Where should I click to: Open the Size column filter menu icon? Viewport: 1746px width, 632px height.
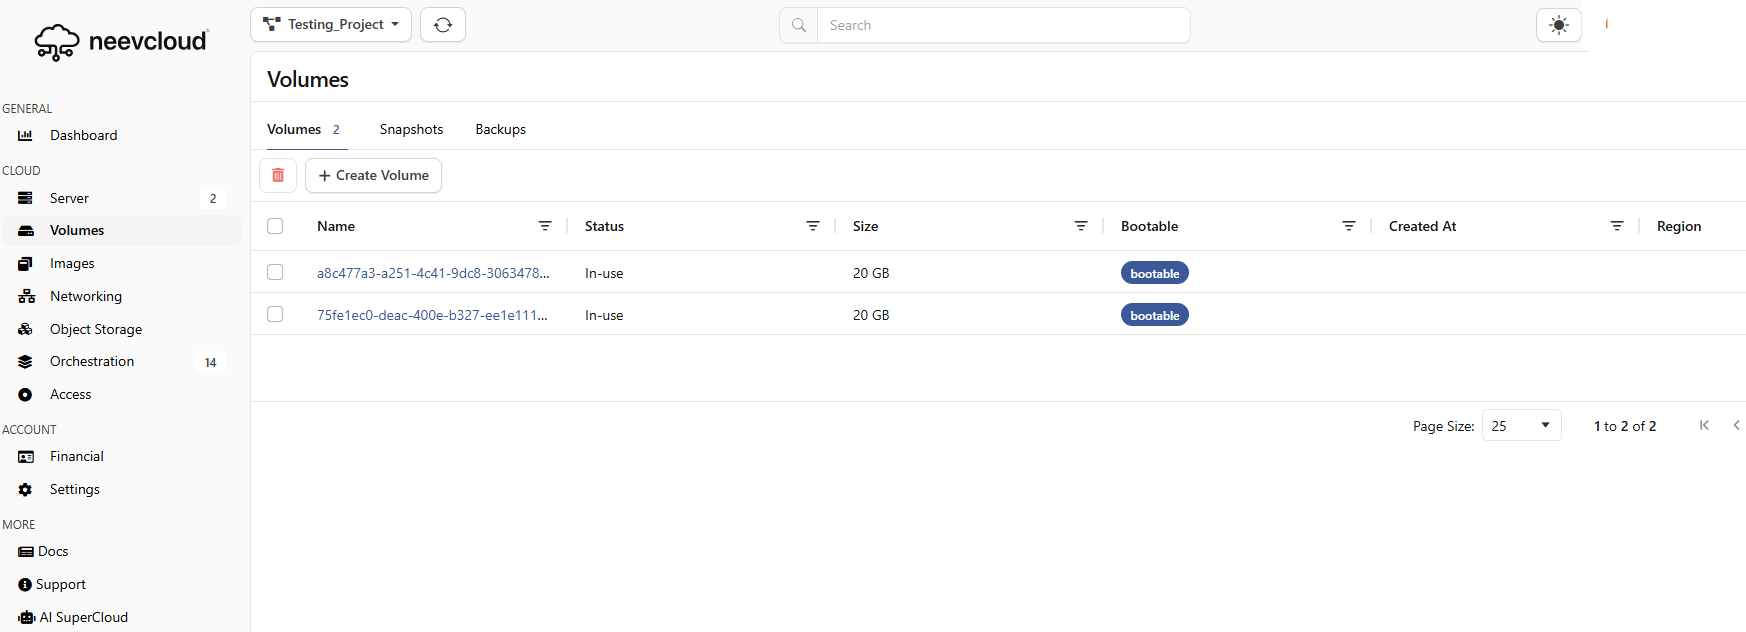coord(1081,226)
